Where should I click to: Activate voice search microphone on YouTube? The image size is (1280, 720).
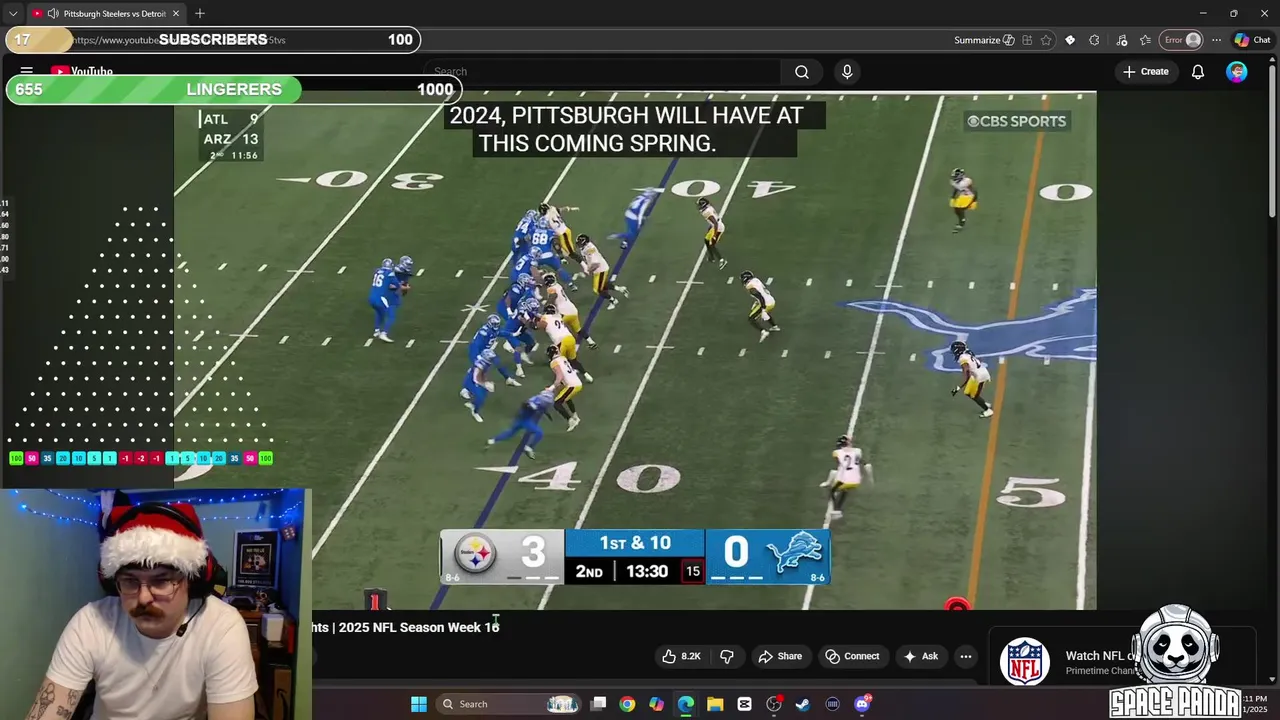847,72
